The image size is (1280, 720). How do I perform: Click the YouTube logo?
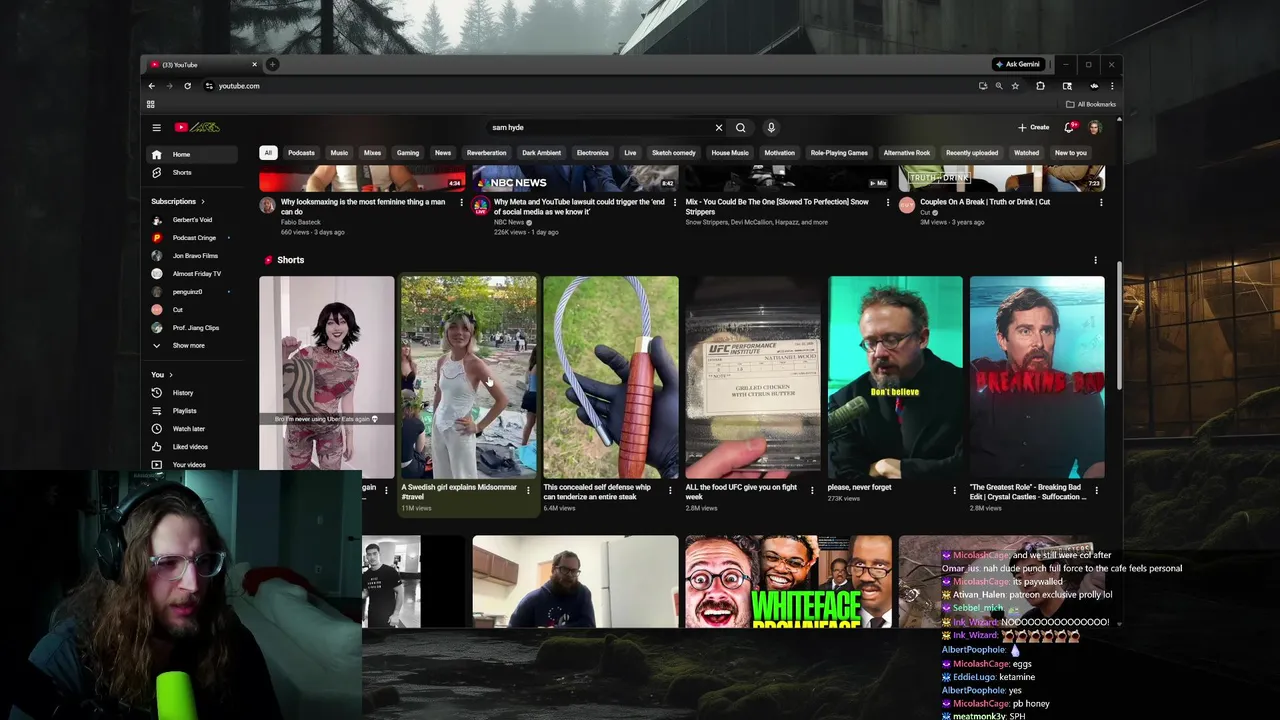point(197,127)
